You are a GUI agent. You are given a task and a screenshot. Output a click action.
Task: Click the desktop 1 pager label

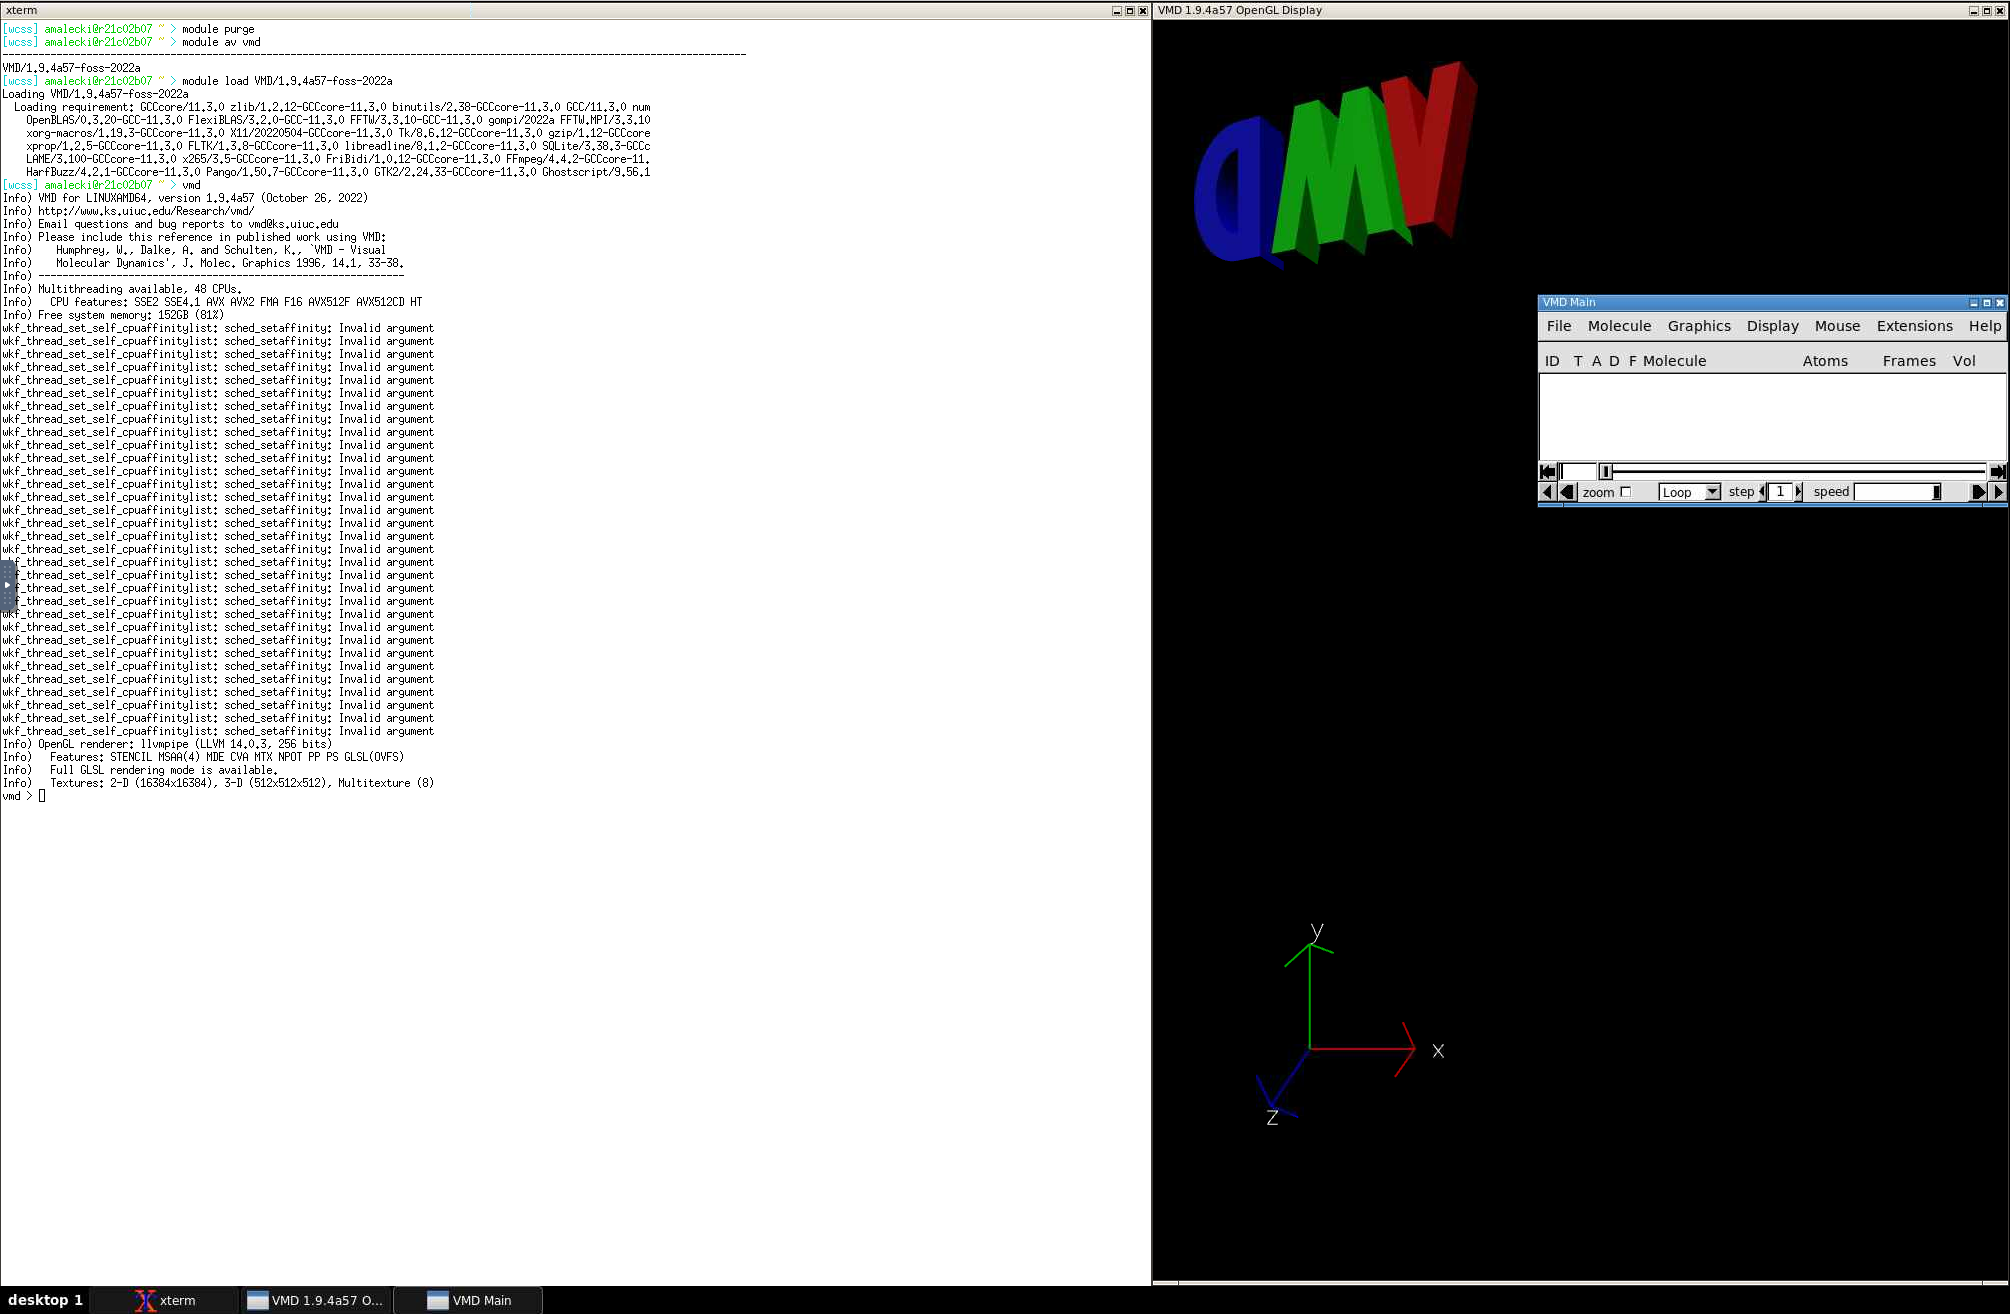45,1300
